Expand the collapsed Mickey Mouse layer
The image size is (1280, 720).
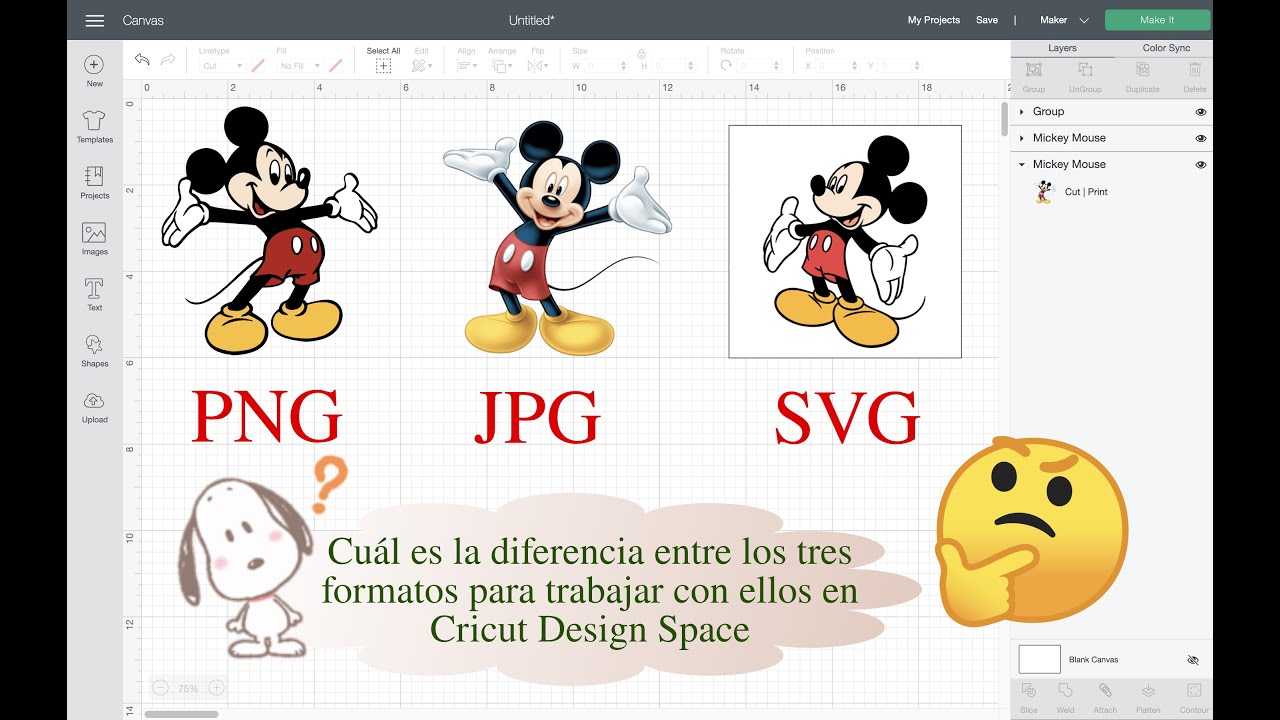tap(1022, 138)
